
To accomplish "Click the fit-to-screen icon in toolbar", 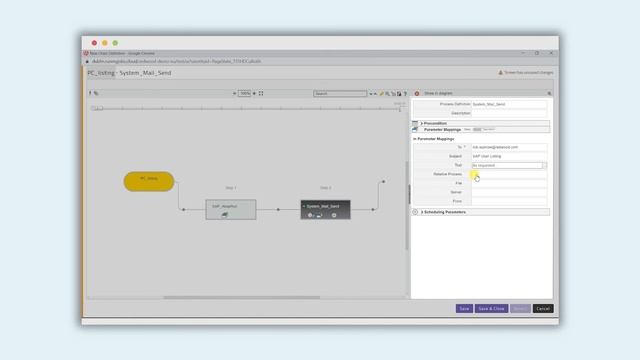I will pos(261,93).
